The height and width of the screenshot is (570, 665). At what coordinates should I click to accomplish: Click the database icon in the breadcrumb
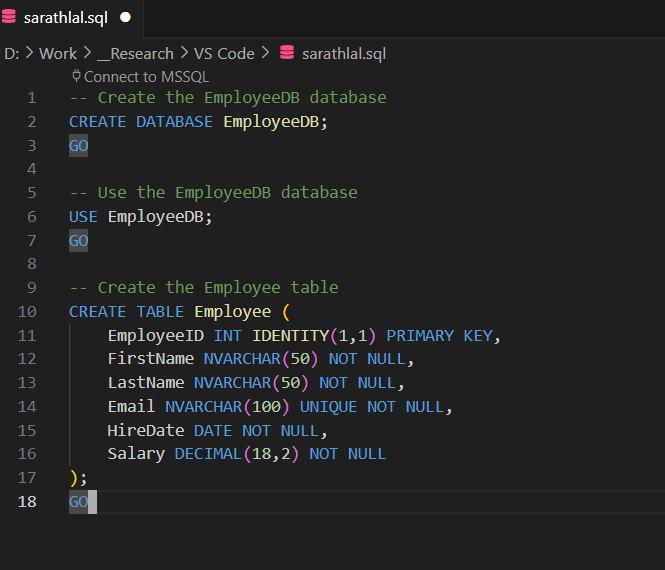tap(286, 53)
